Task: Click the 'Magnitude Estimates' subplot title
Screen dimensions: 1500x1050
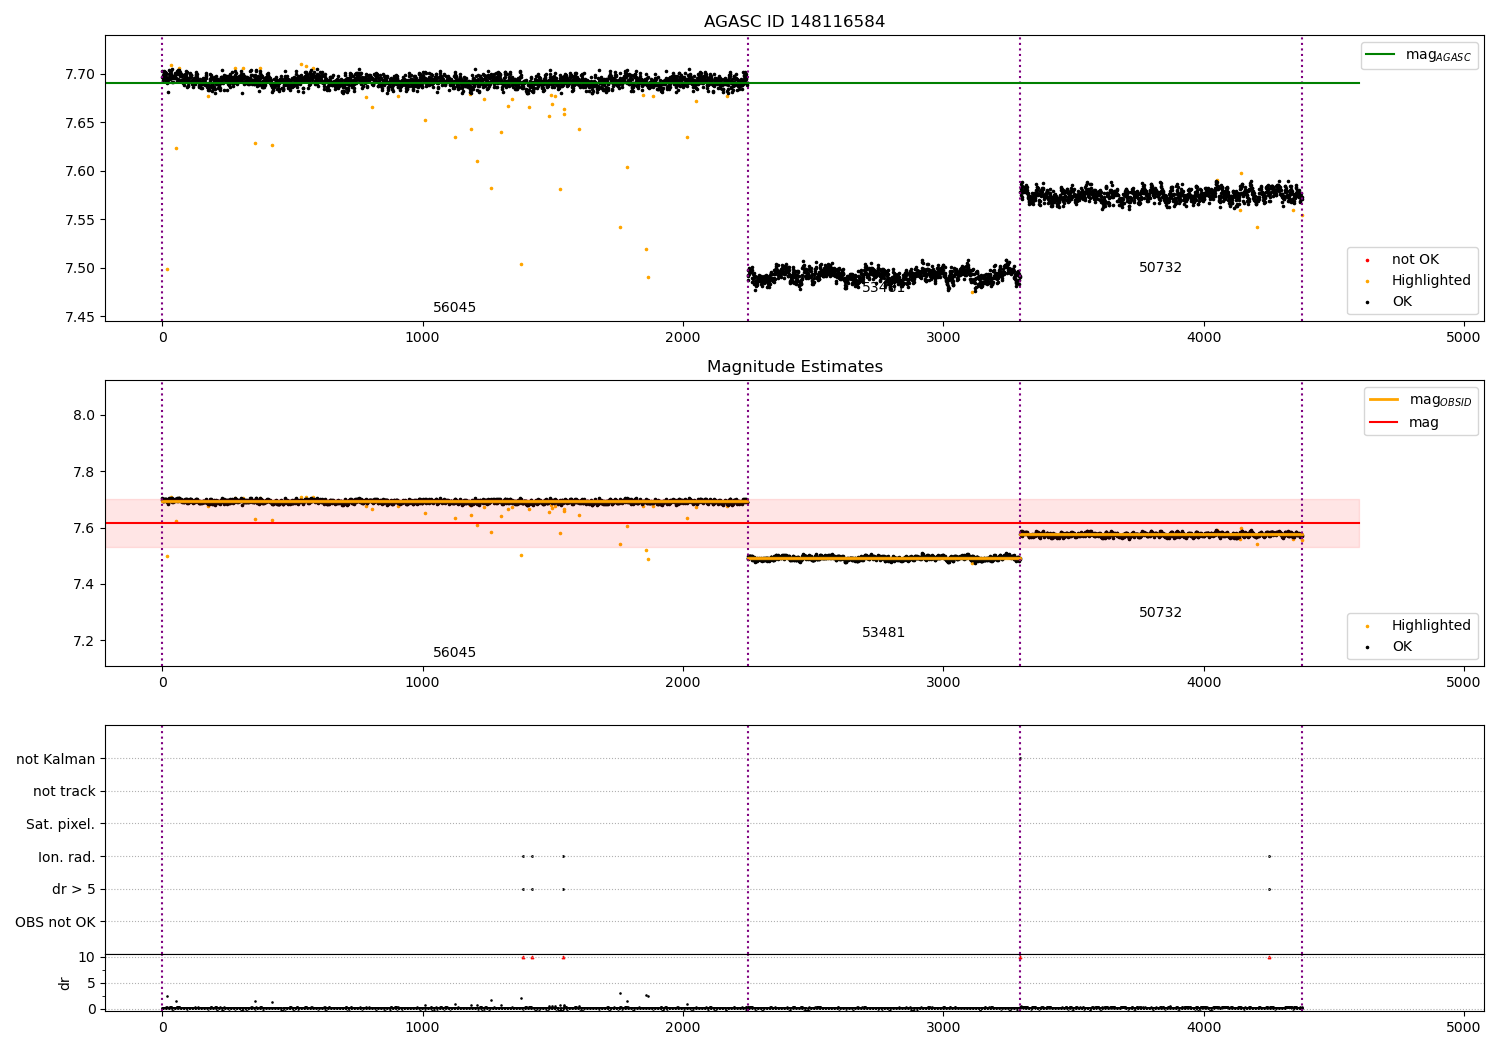Action: point(794,367)
